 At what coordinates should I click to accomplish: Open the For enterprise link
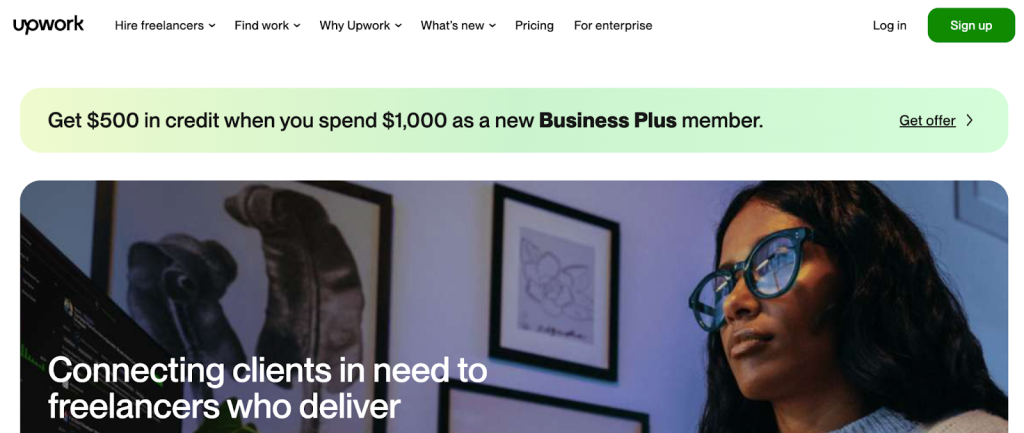pos(613,25)
